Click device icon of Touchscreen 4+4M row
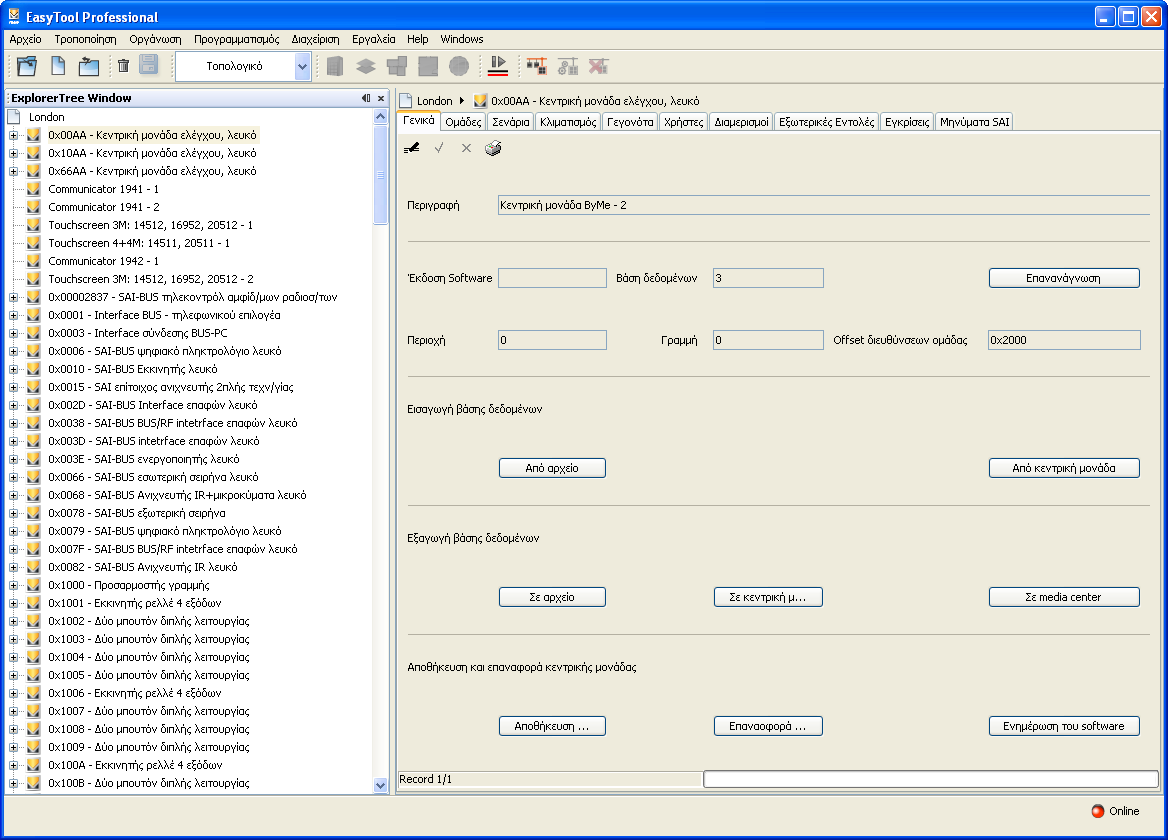 point(34,243)
